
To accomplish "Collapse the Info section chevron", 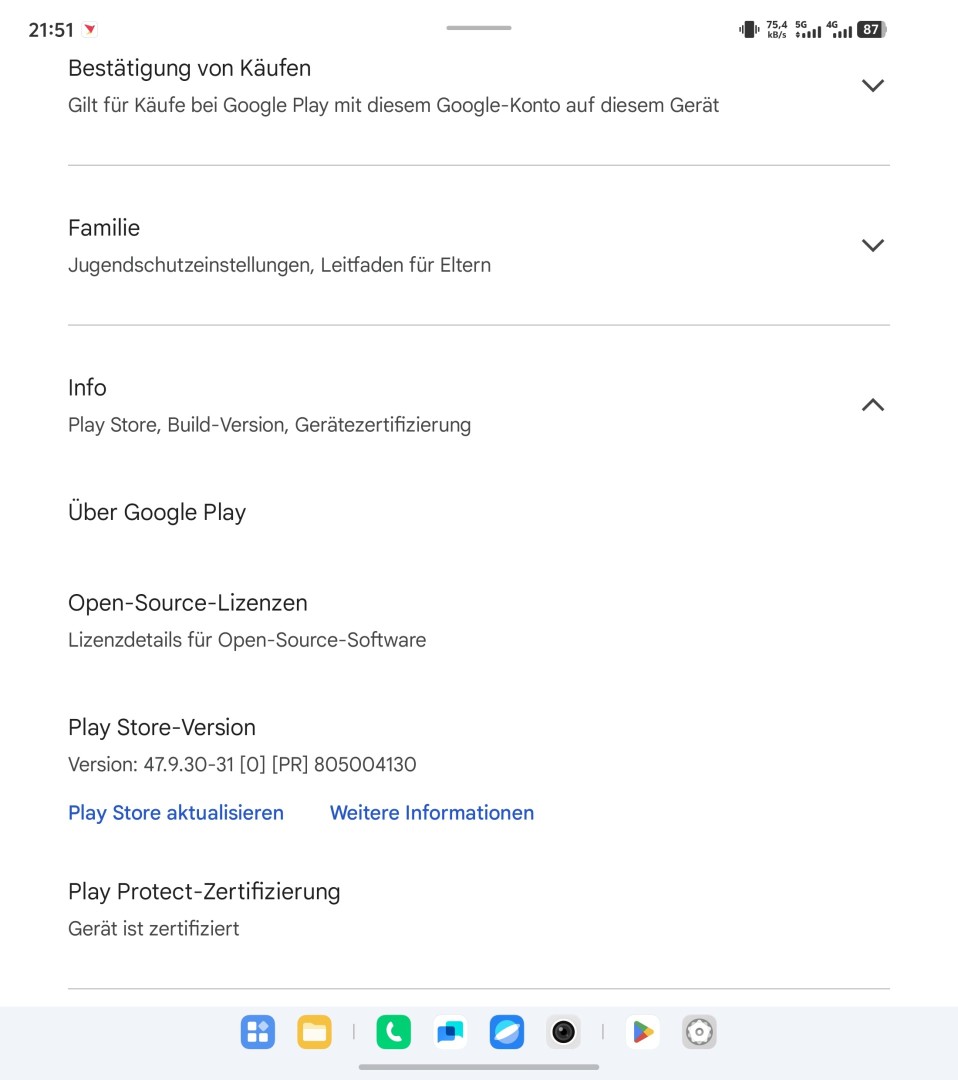I will [872, 405].
